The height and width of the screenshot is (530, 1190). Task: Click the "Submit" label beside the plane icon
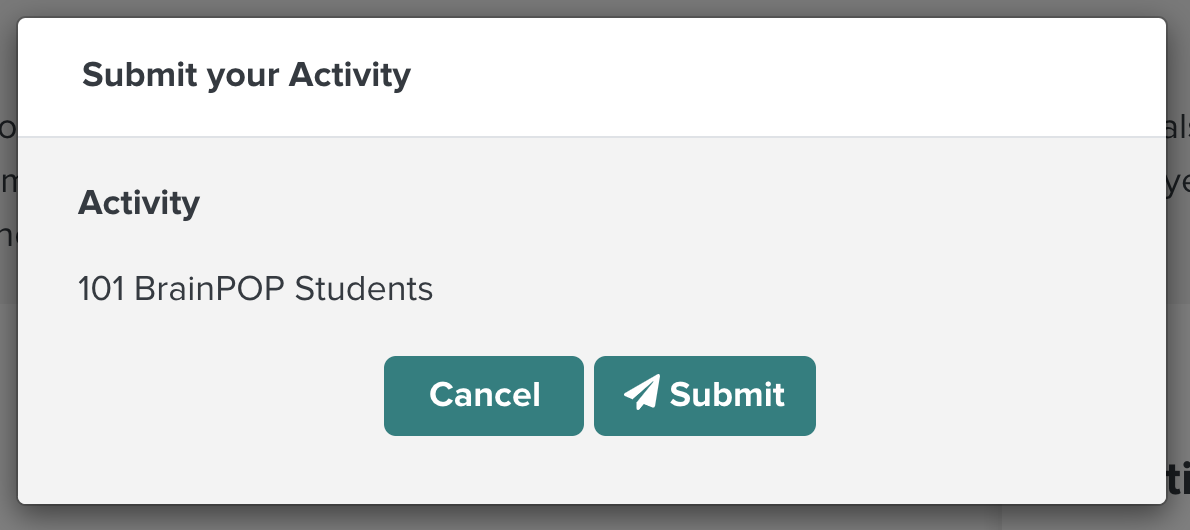(x=727, y=395)
